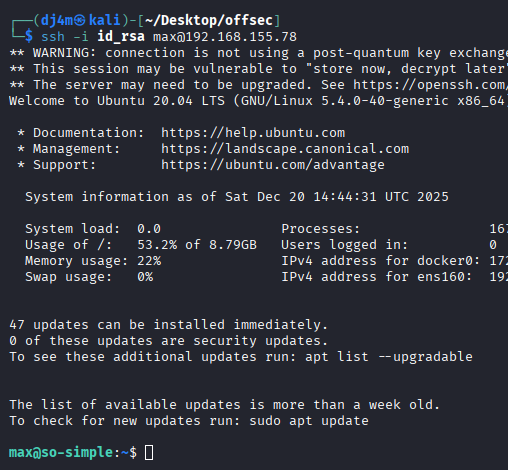
Task: Click the terminal cursor block after max@so-simple
Action: (149, 453)
